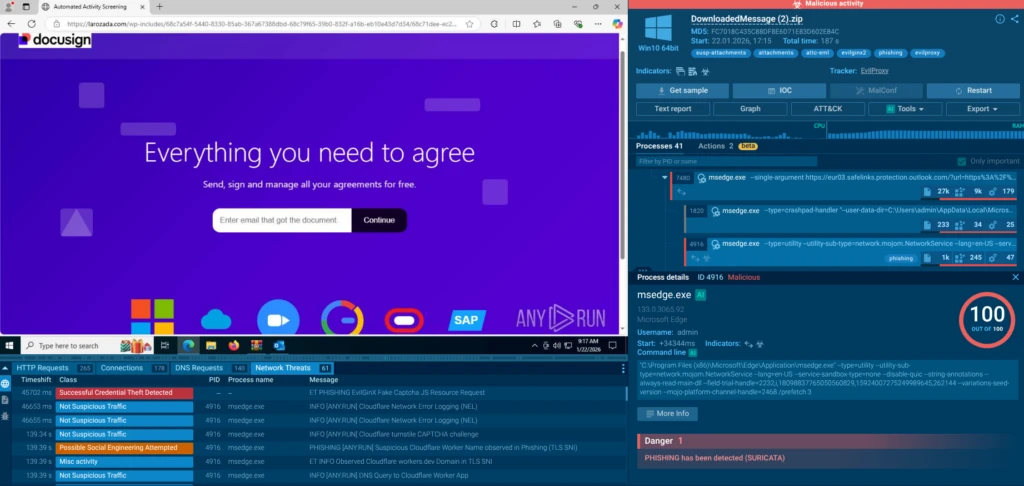1024x486 pixels.
Task: Click the Filter by PID or name field
Action: click(726, 161)
